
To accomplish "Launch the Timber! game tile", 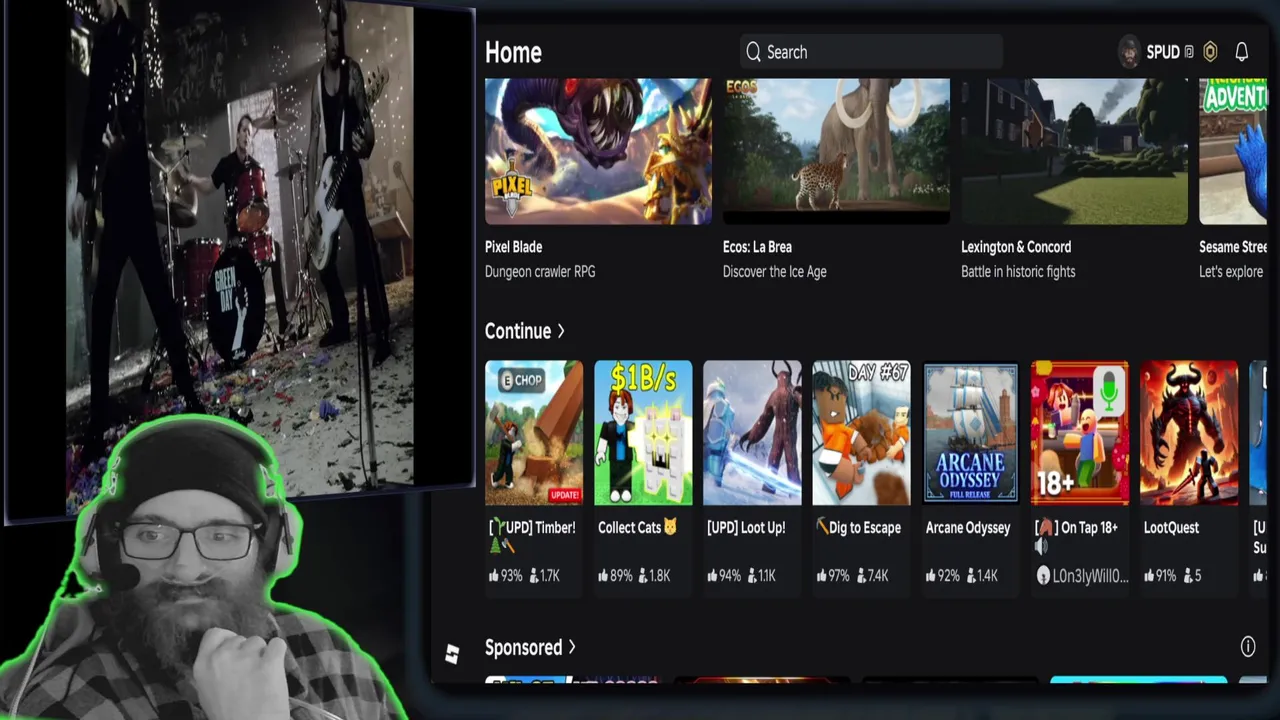I will [534, 433].
